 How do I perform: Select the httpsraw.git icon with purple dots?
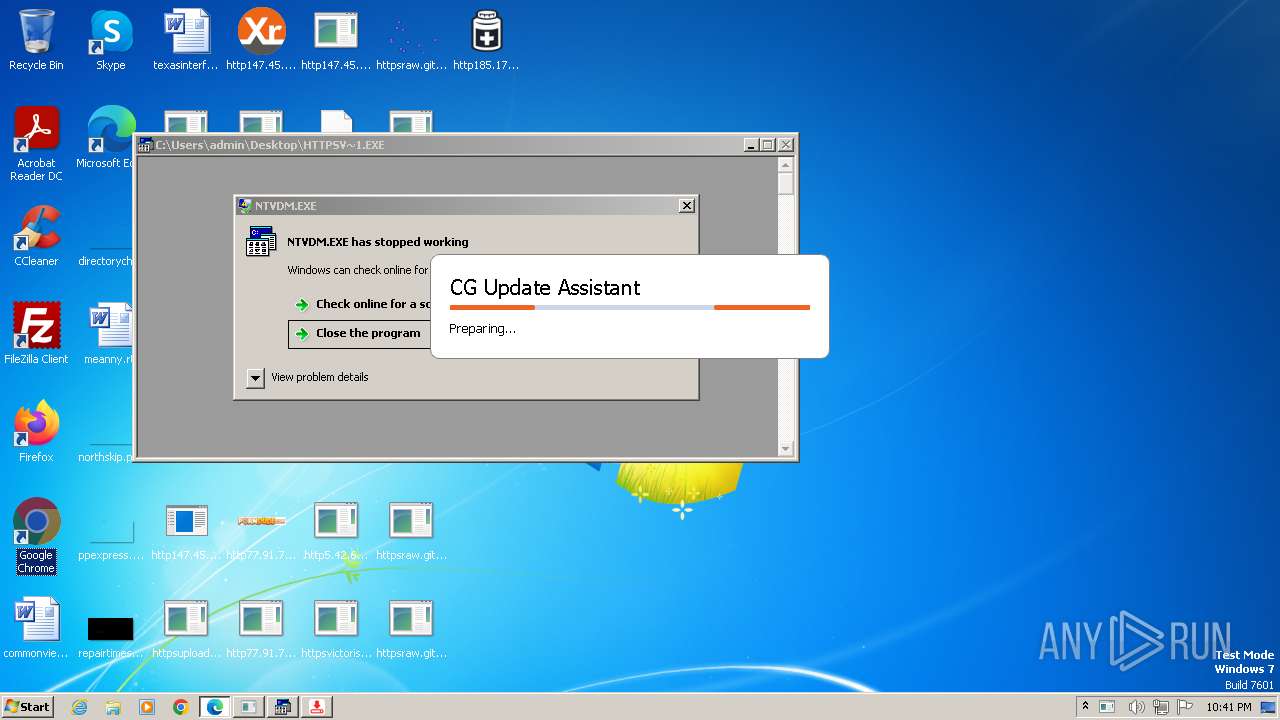(x=411, y=40)
